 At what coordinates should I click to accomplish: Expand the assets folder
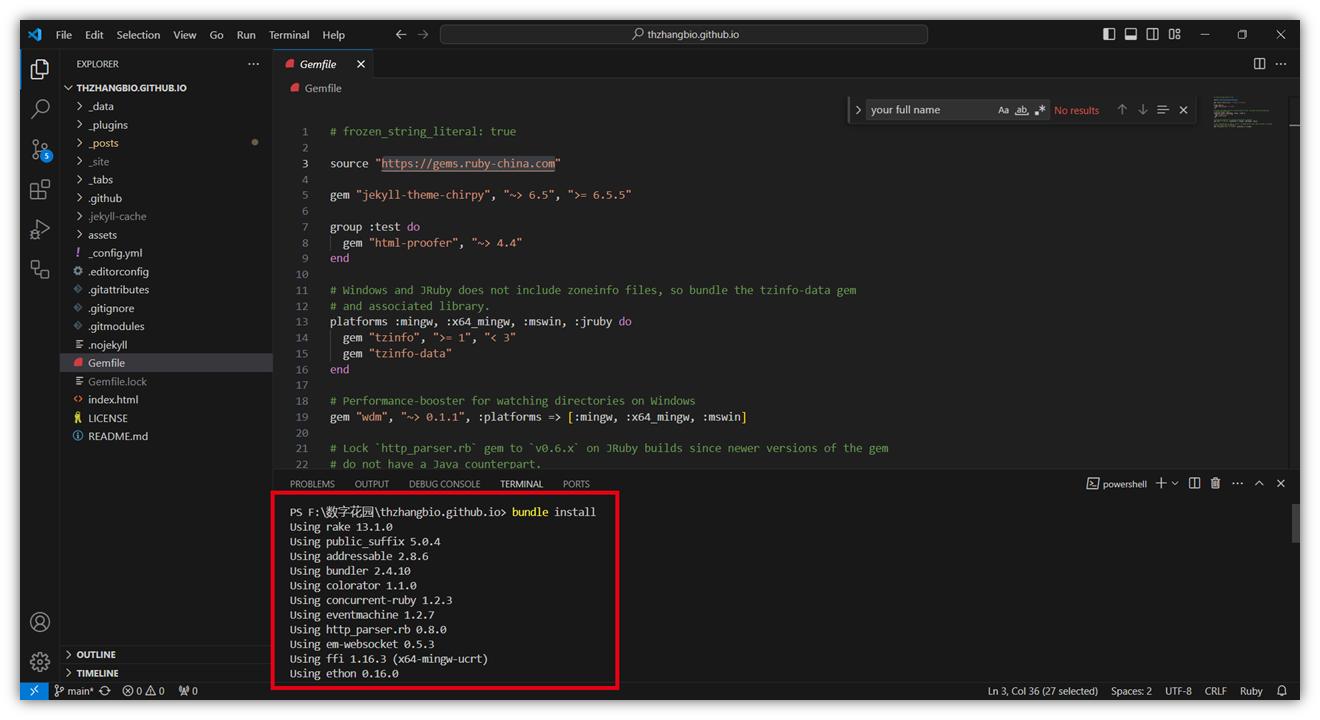(x=166, y=235)
